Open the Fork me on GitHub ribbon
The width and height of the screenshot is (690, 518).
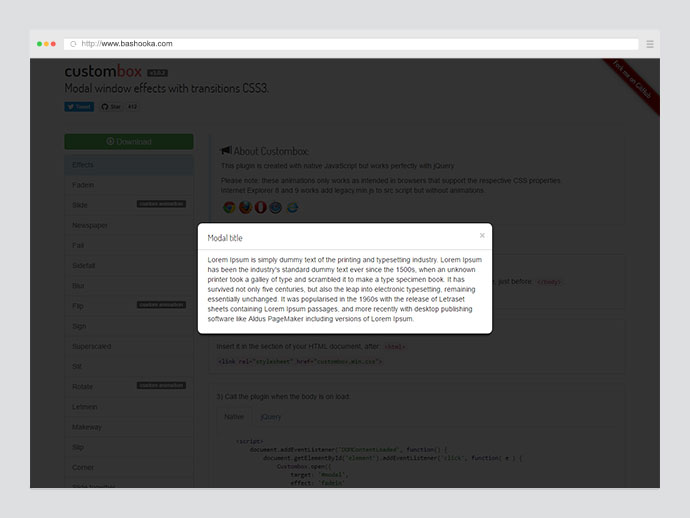click(x=632, y=85)
